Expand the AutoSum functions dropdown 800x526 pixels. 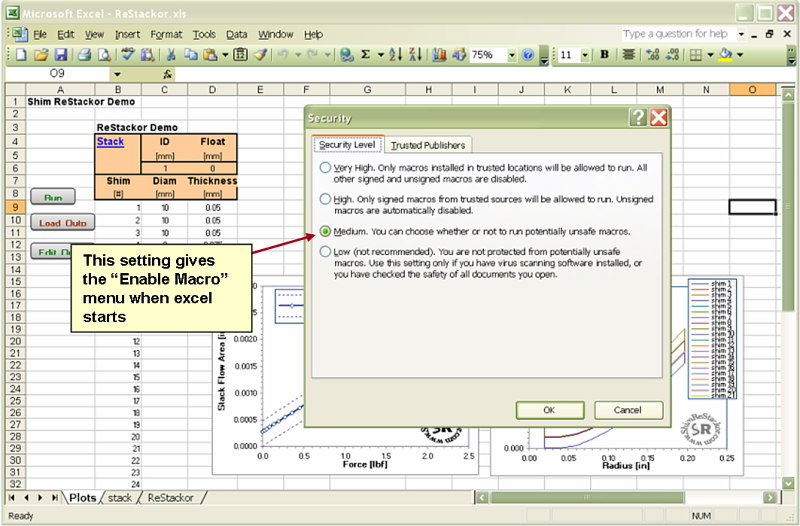coord(381,55)
